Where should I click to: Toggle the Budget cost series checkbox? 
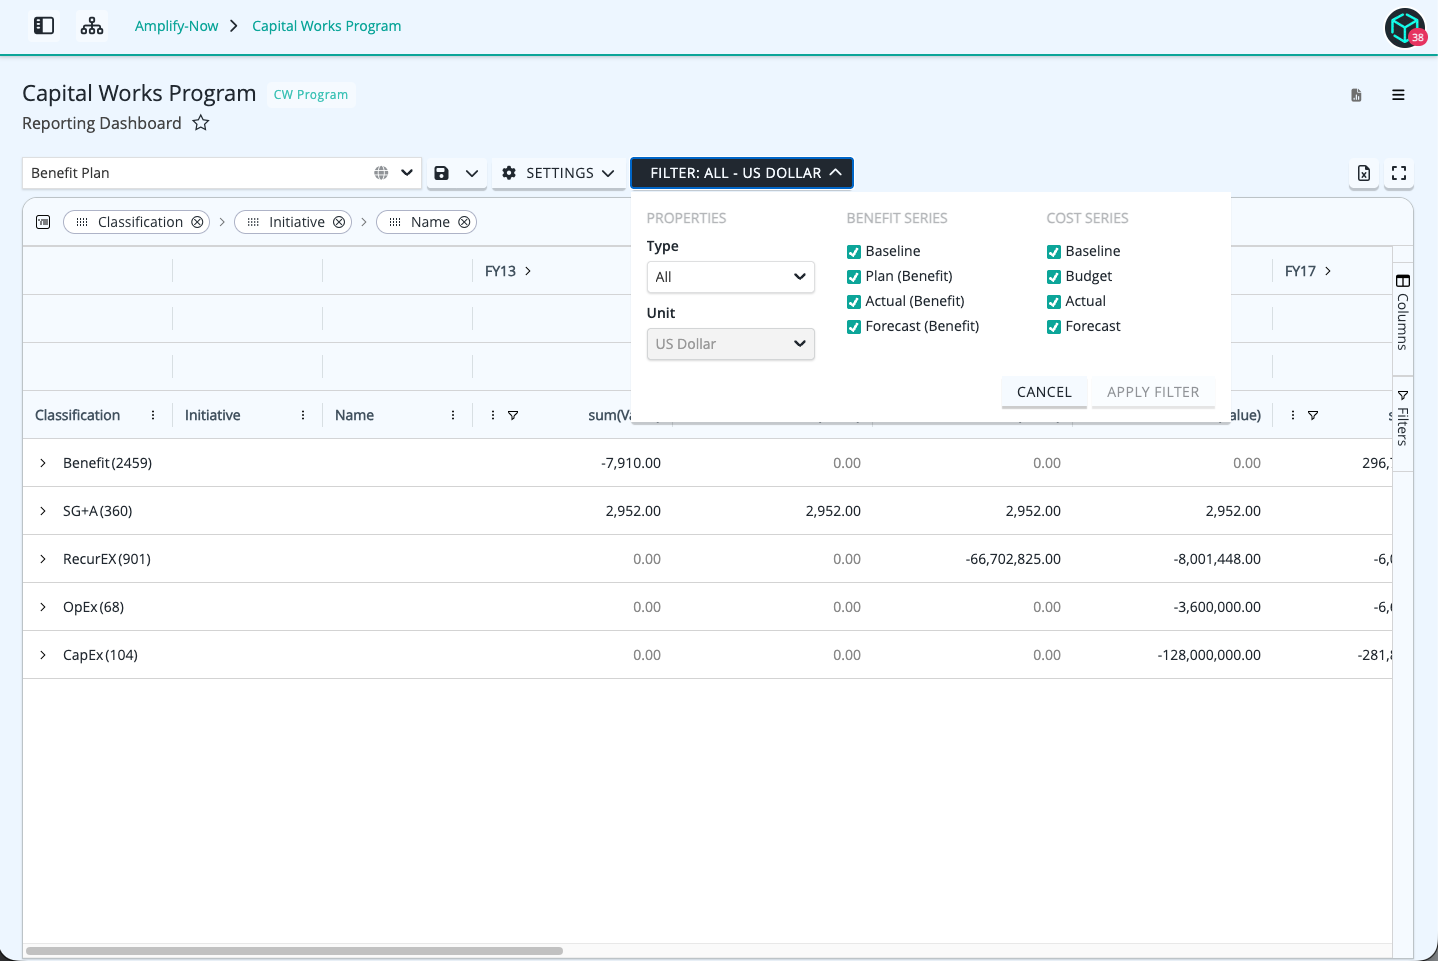click(x=1054, y=277)
